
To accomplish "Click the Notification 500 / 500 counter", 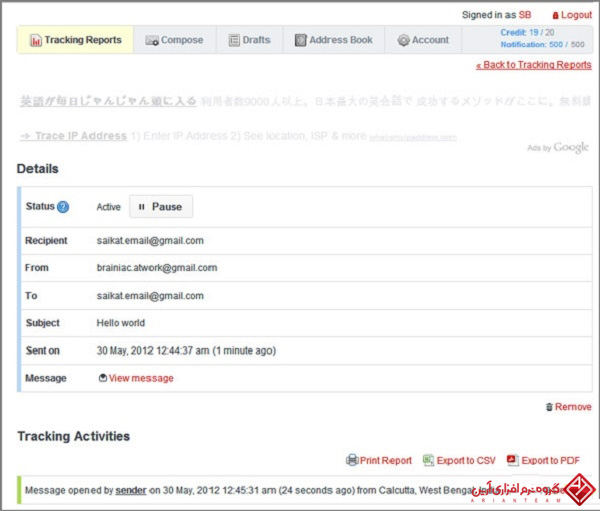I will coord(543,44).
